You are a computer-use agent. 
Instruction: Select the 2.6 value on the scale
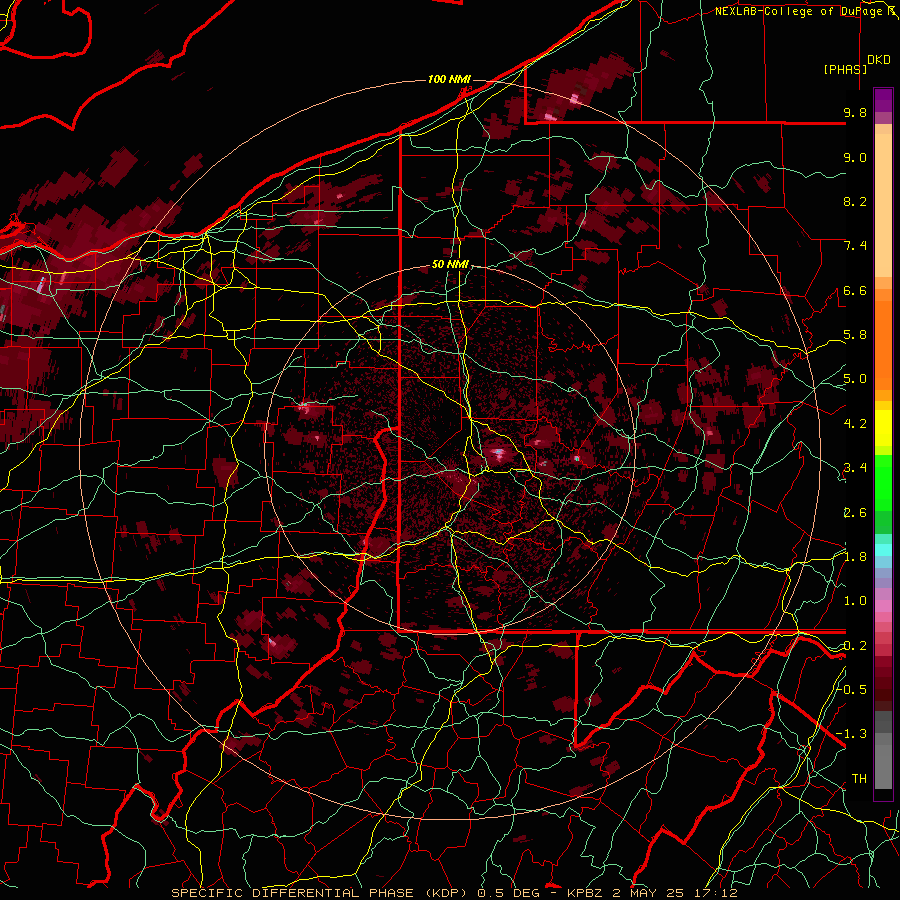pyautogui.click(x=855, y=513)
